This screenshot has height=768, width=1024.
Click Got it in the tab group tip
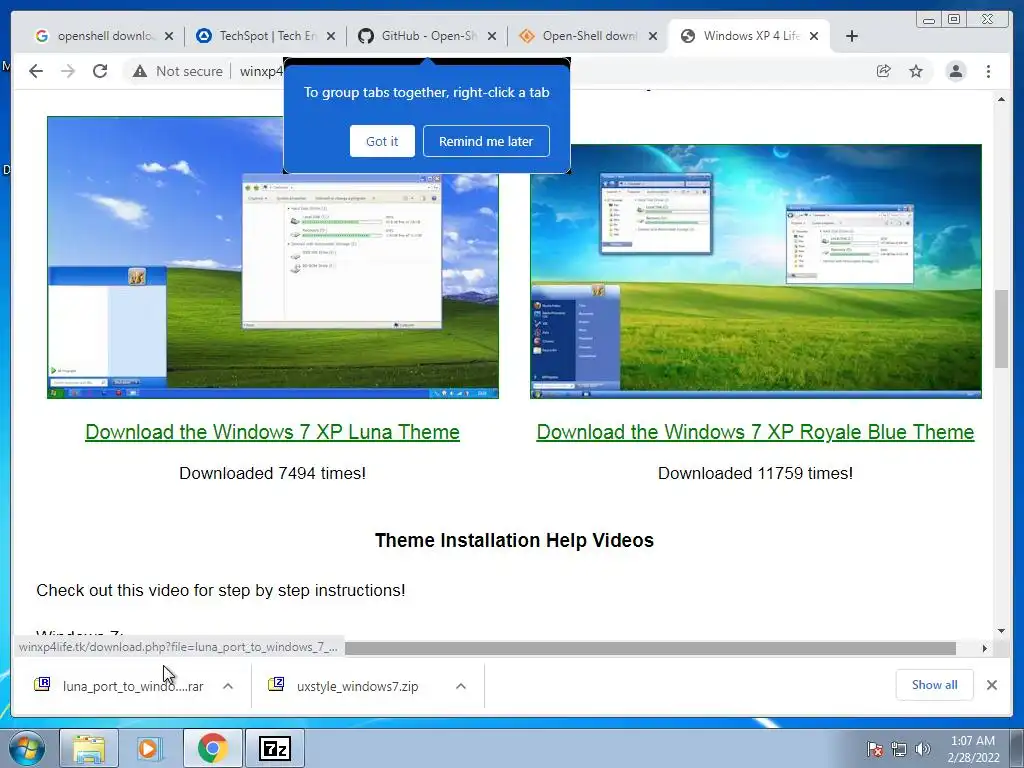click(382, 141)
